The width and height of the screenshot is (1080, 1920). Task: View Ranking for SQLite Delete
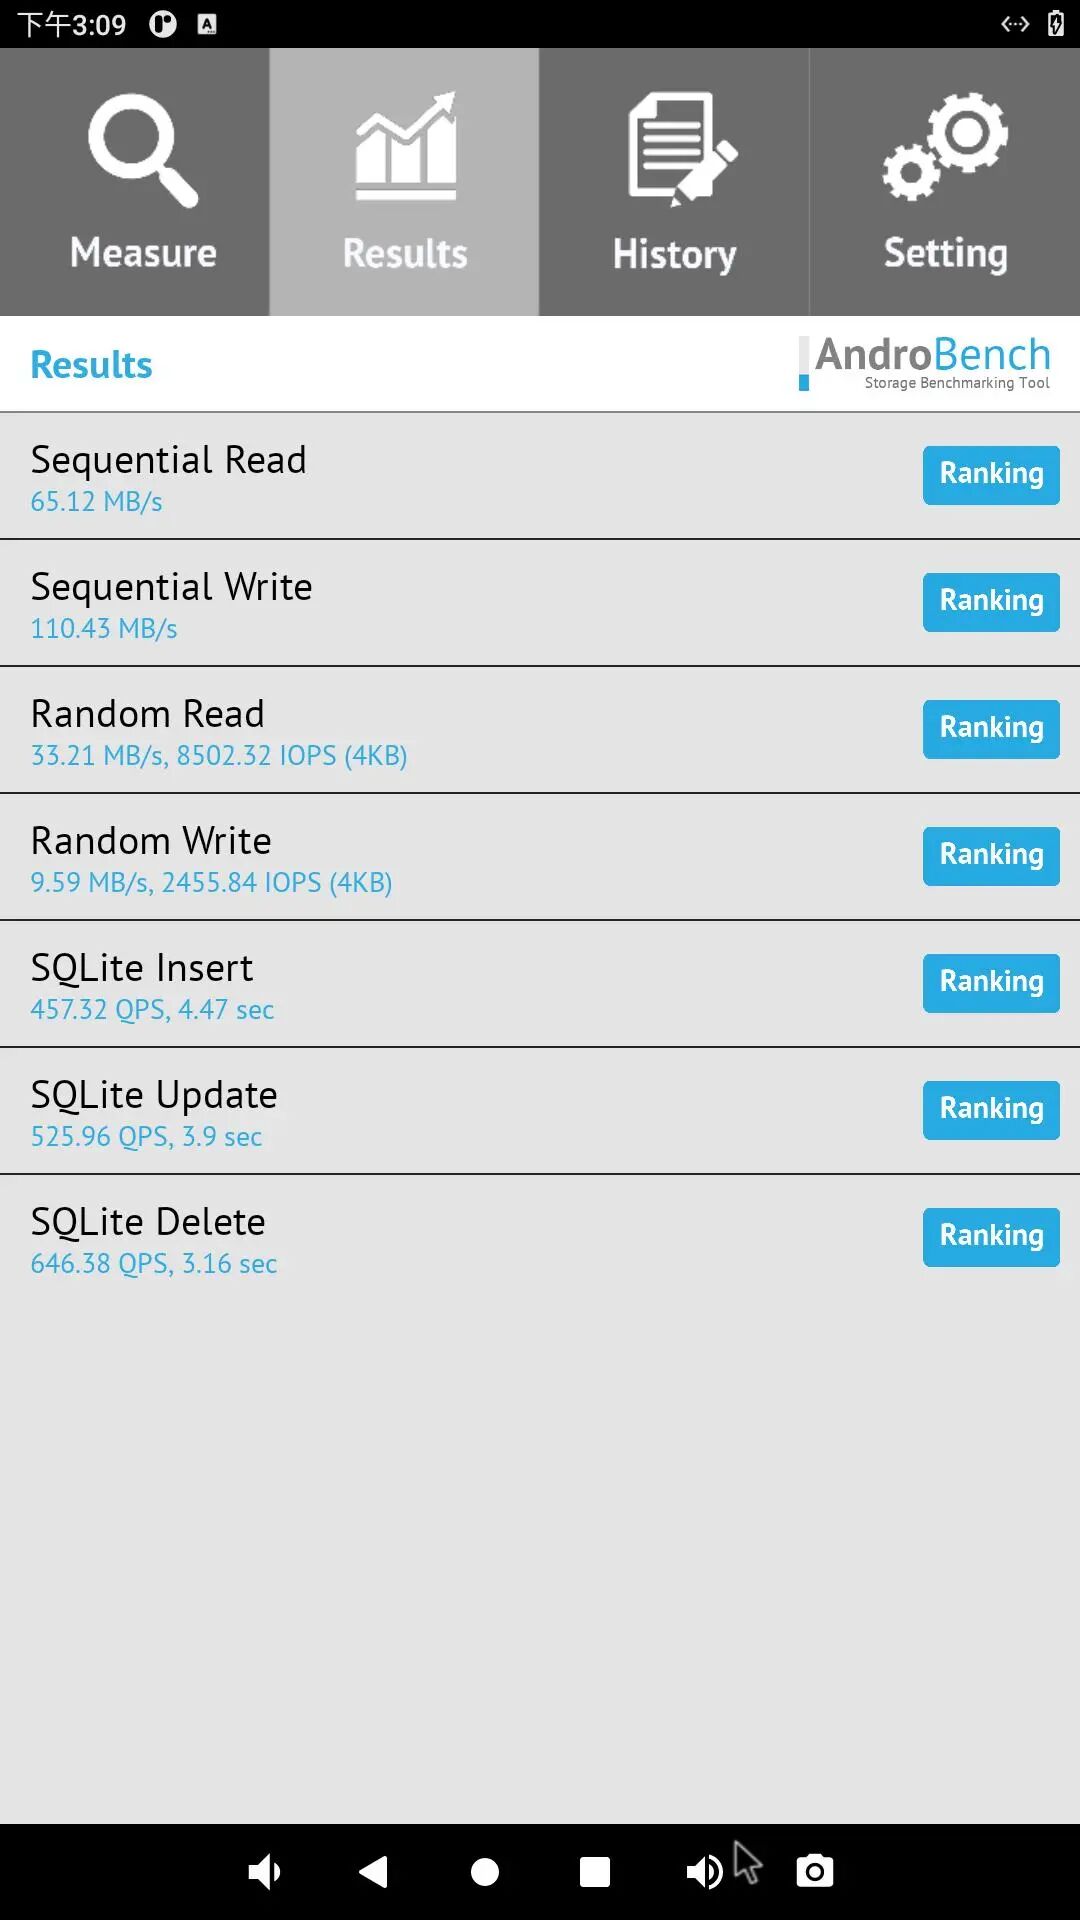[x=990, y=1237]
